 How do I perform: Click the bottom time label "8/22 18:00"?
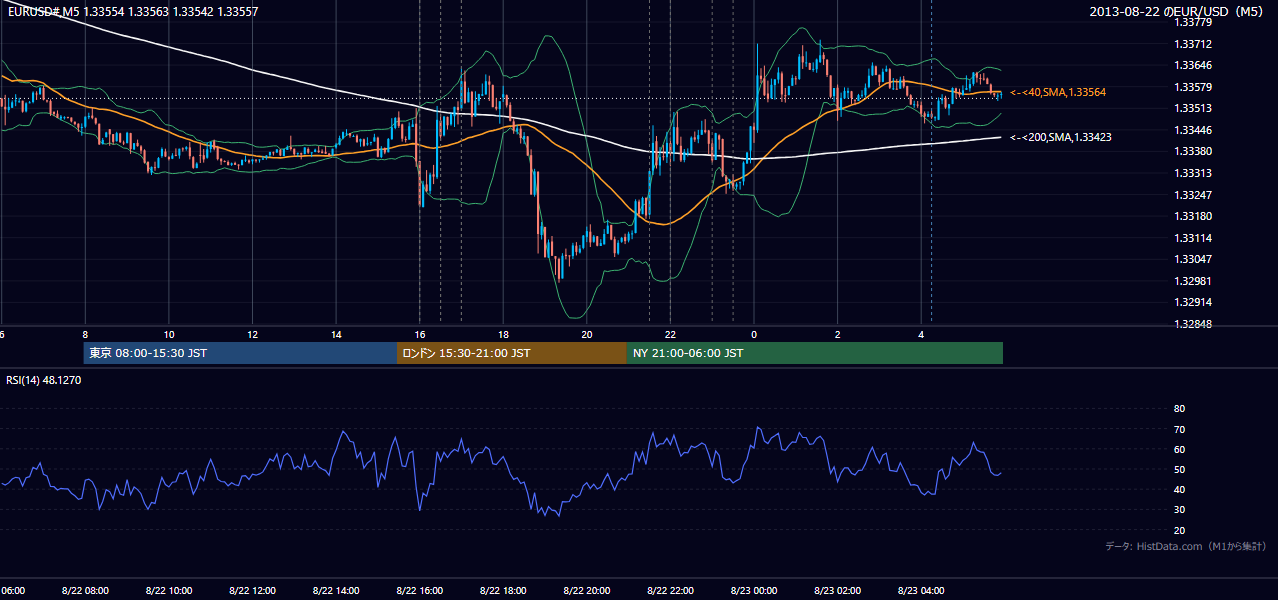(503, 591)
